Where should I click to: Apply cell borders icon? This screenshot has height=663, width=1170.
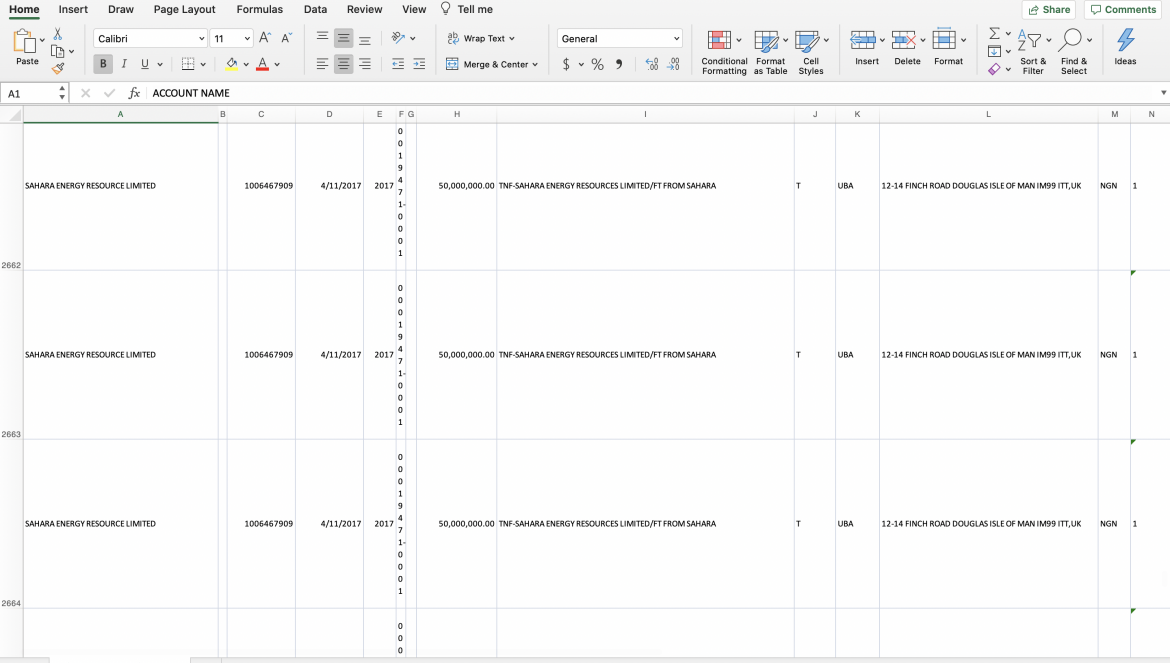pos(188,64)
